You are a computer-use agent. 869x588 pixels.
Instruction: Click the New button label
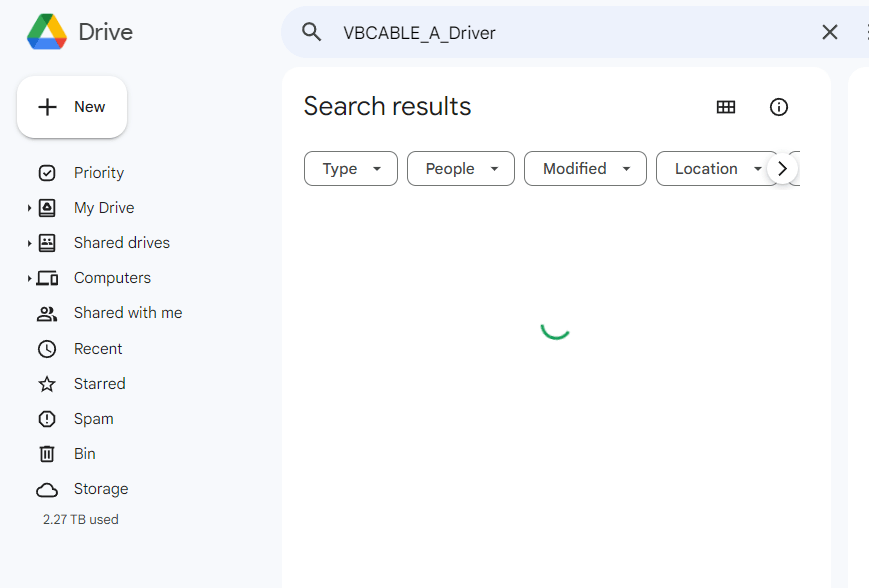[x=90, y=107]
